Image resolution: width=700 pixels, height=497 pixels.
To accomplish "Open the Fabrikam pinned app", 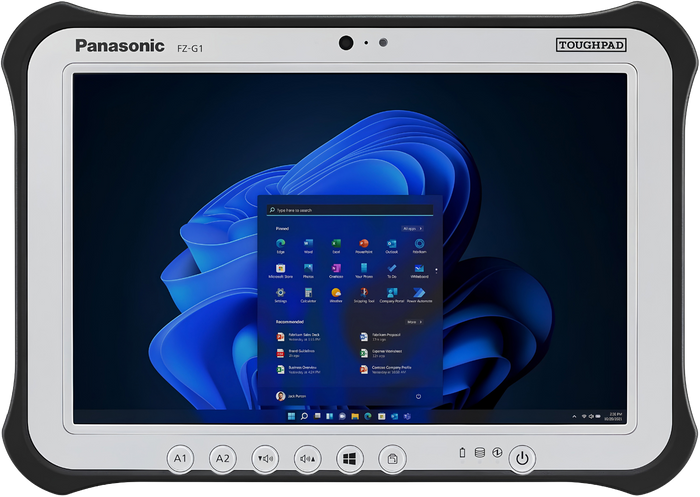I will (419, 246).
